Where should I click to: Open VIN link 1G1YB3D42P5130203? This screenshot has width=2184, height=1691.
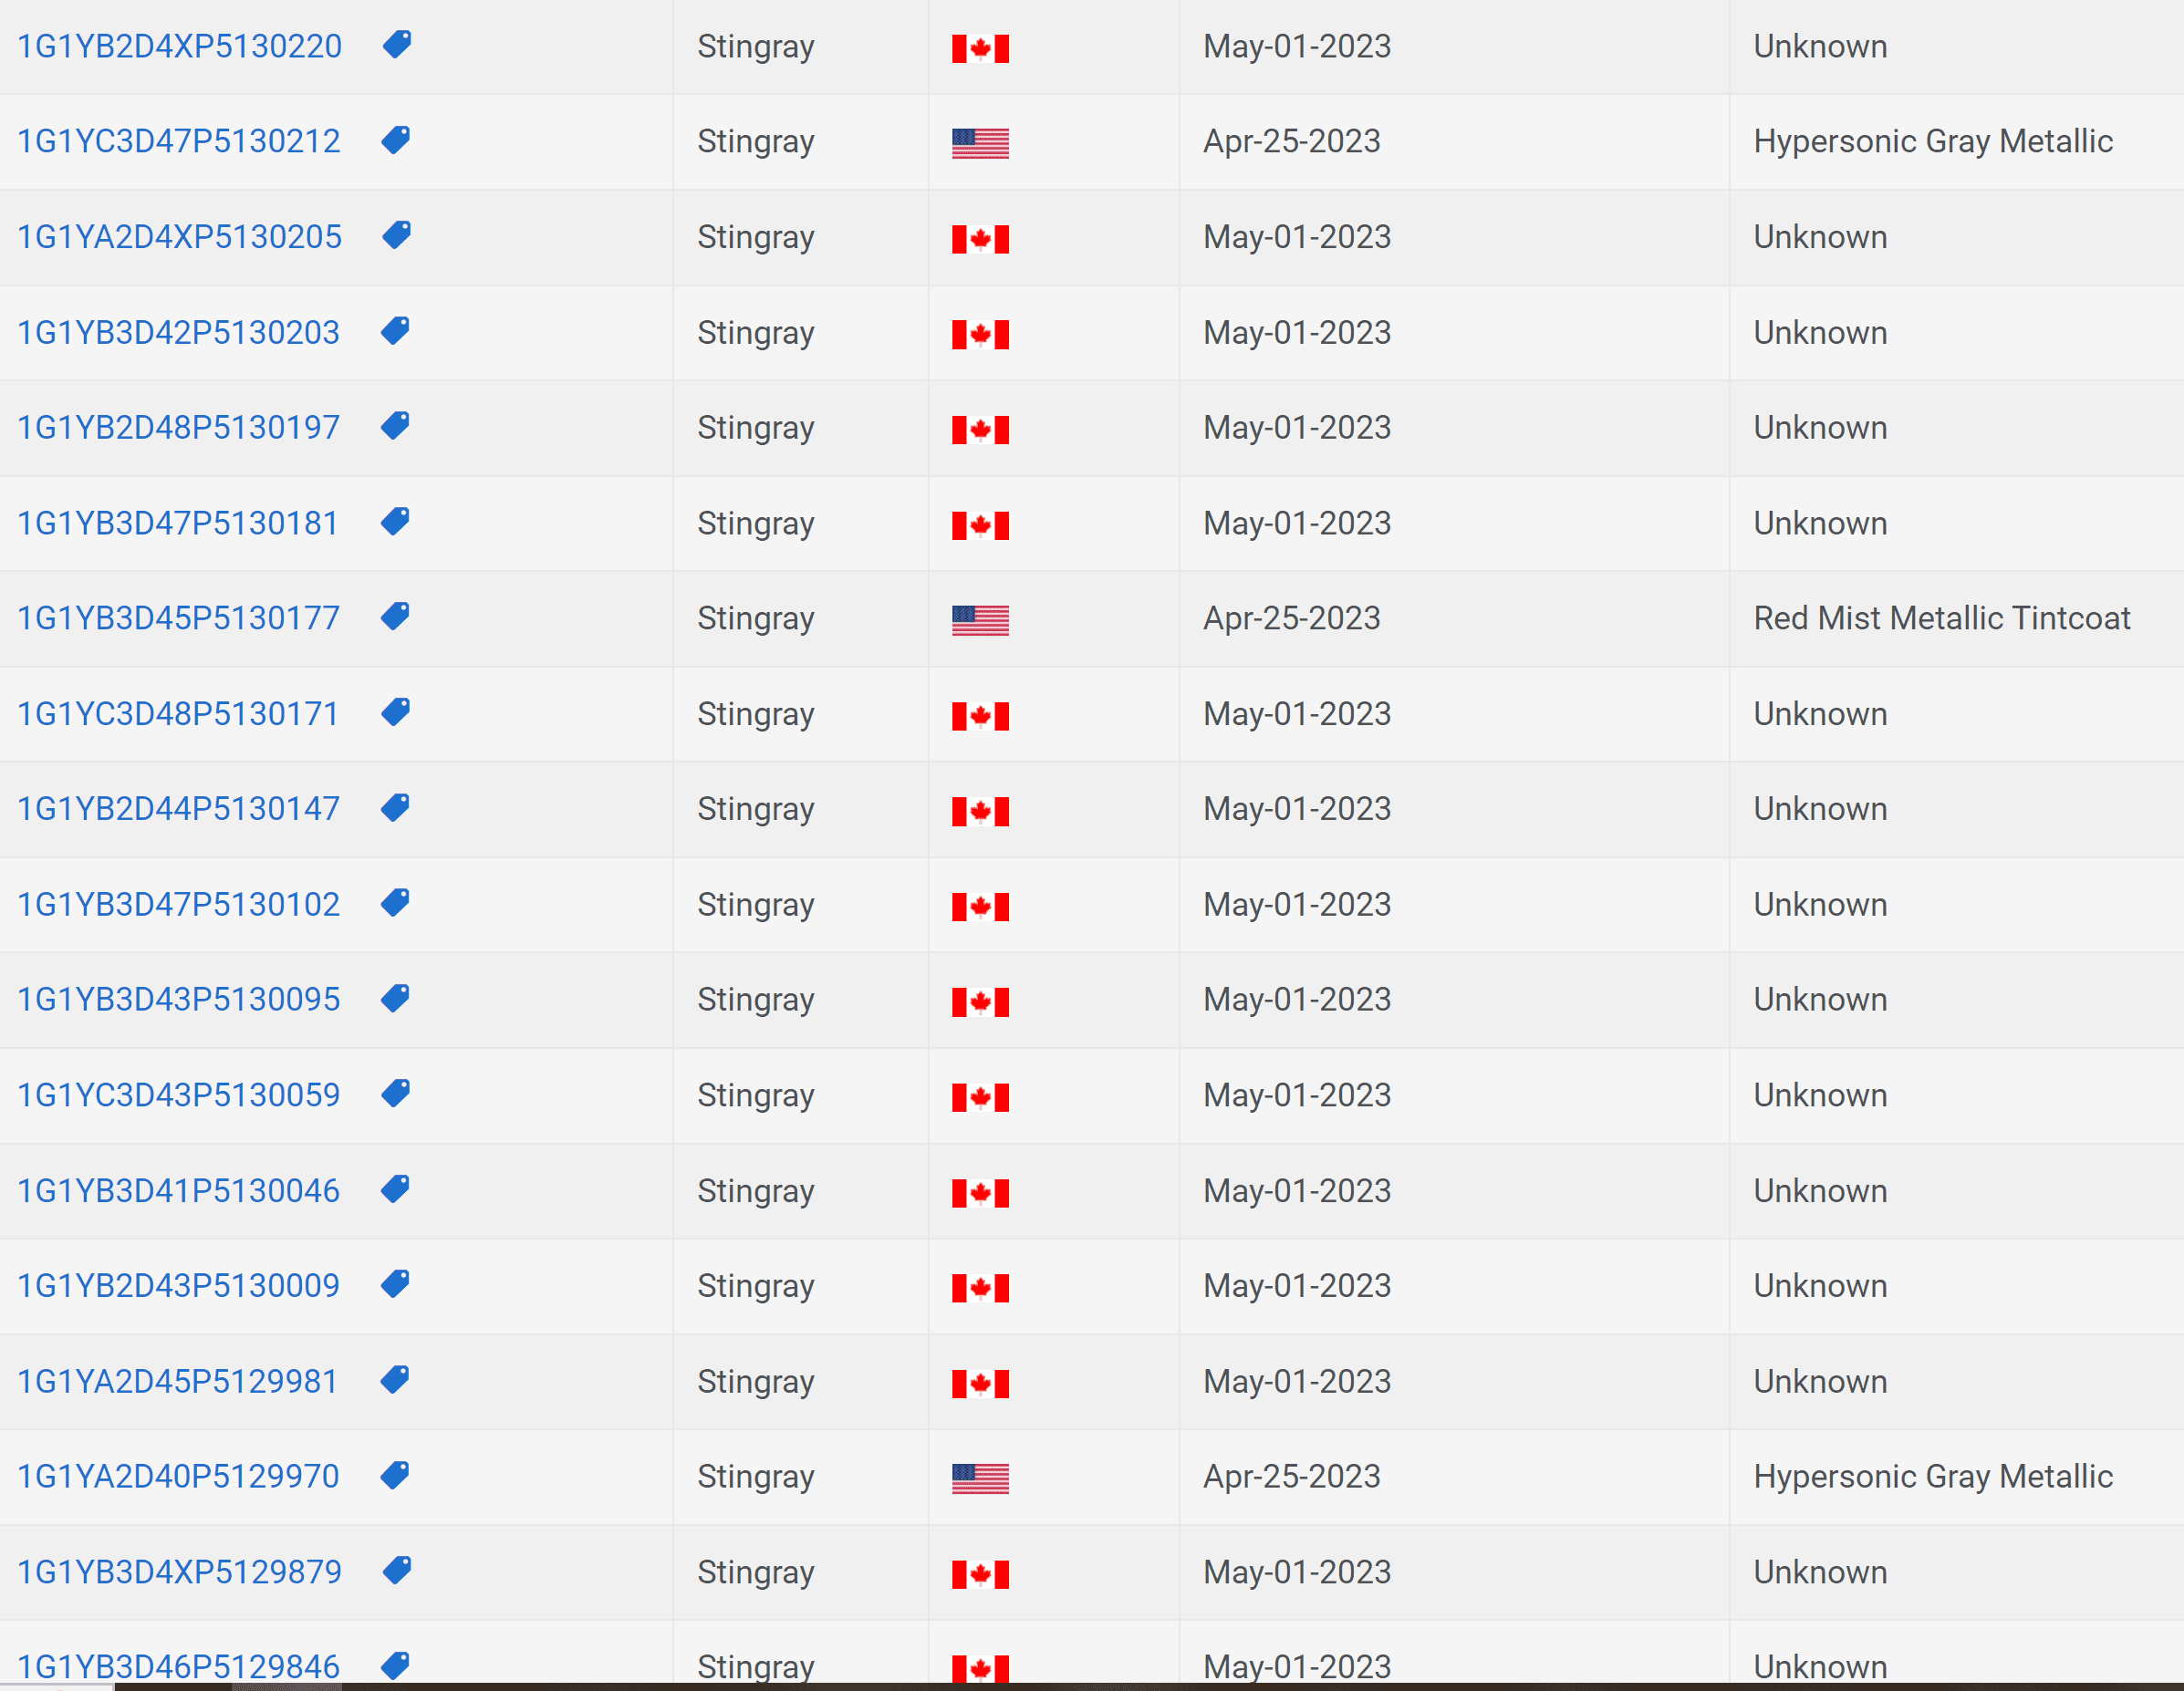click(x=179, y=332)
